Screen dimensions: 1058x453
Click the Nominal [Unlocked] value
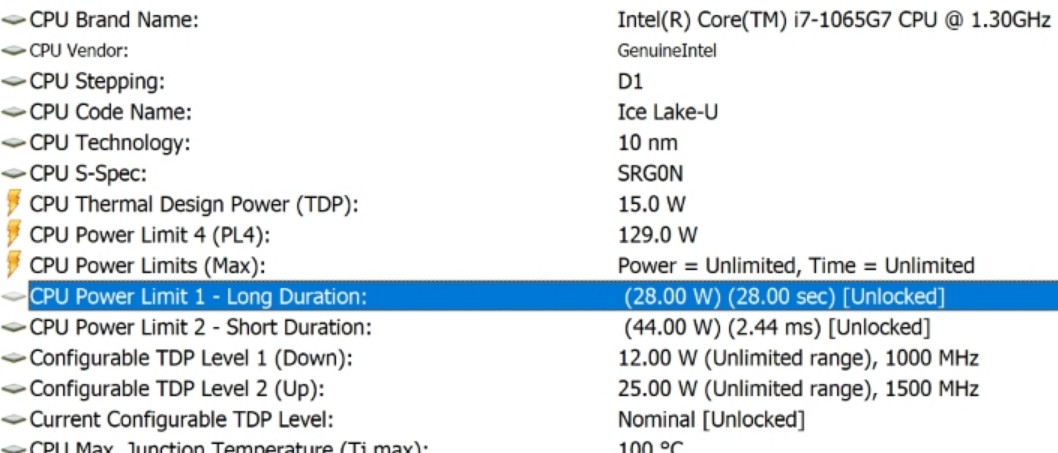pos(711,420)
